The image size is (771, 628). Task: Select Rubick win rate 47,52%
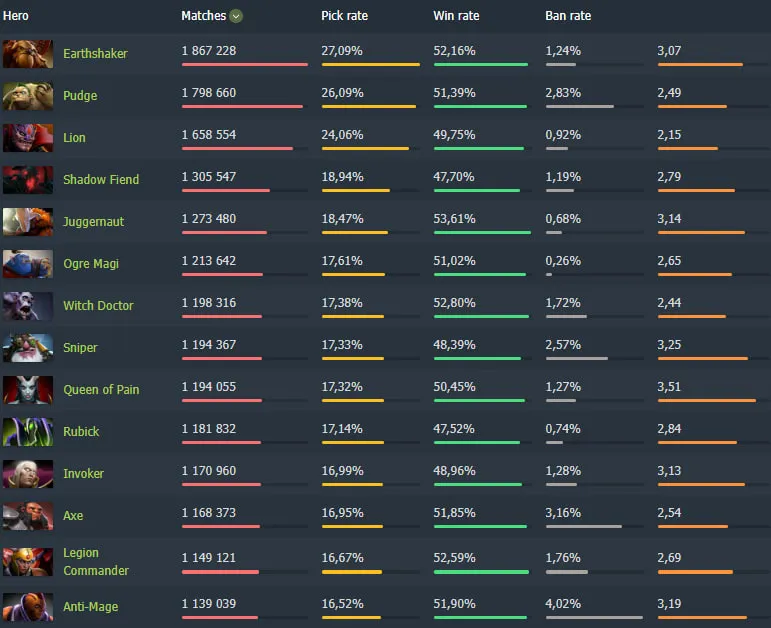point(454,429)
